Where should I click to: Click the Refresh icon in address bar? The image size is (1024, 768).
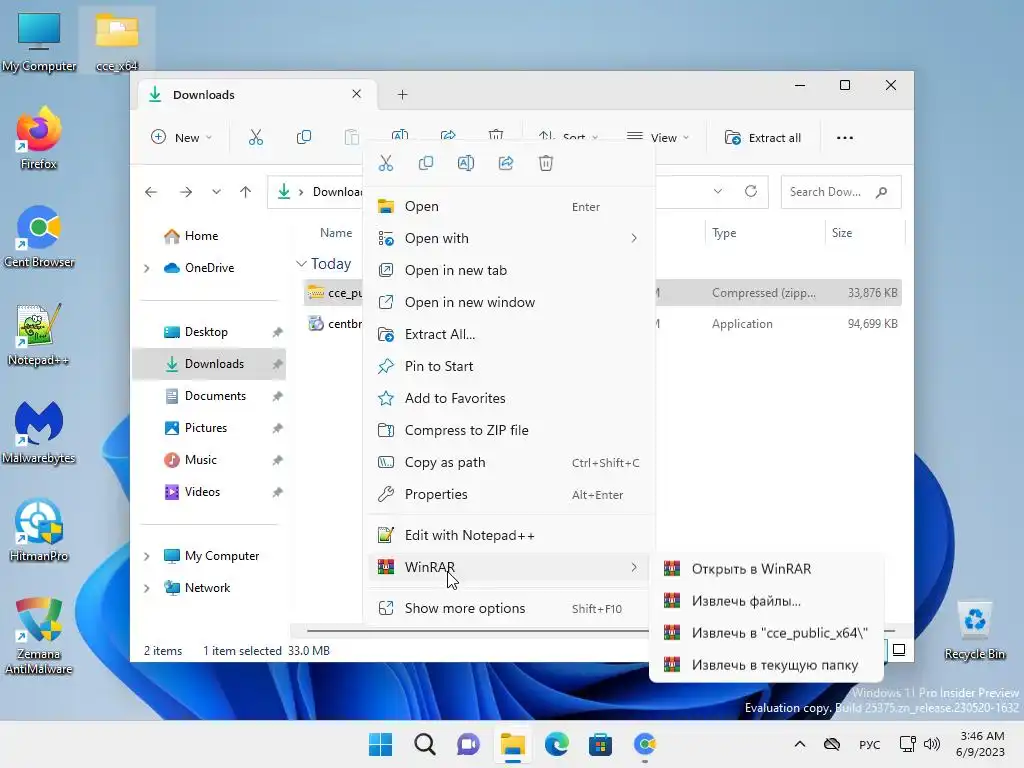point(751,191)
